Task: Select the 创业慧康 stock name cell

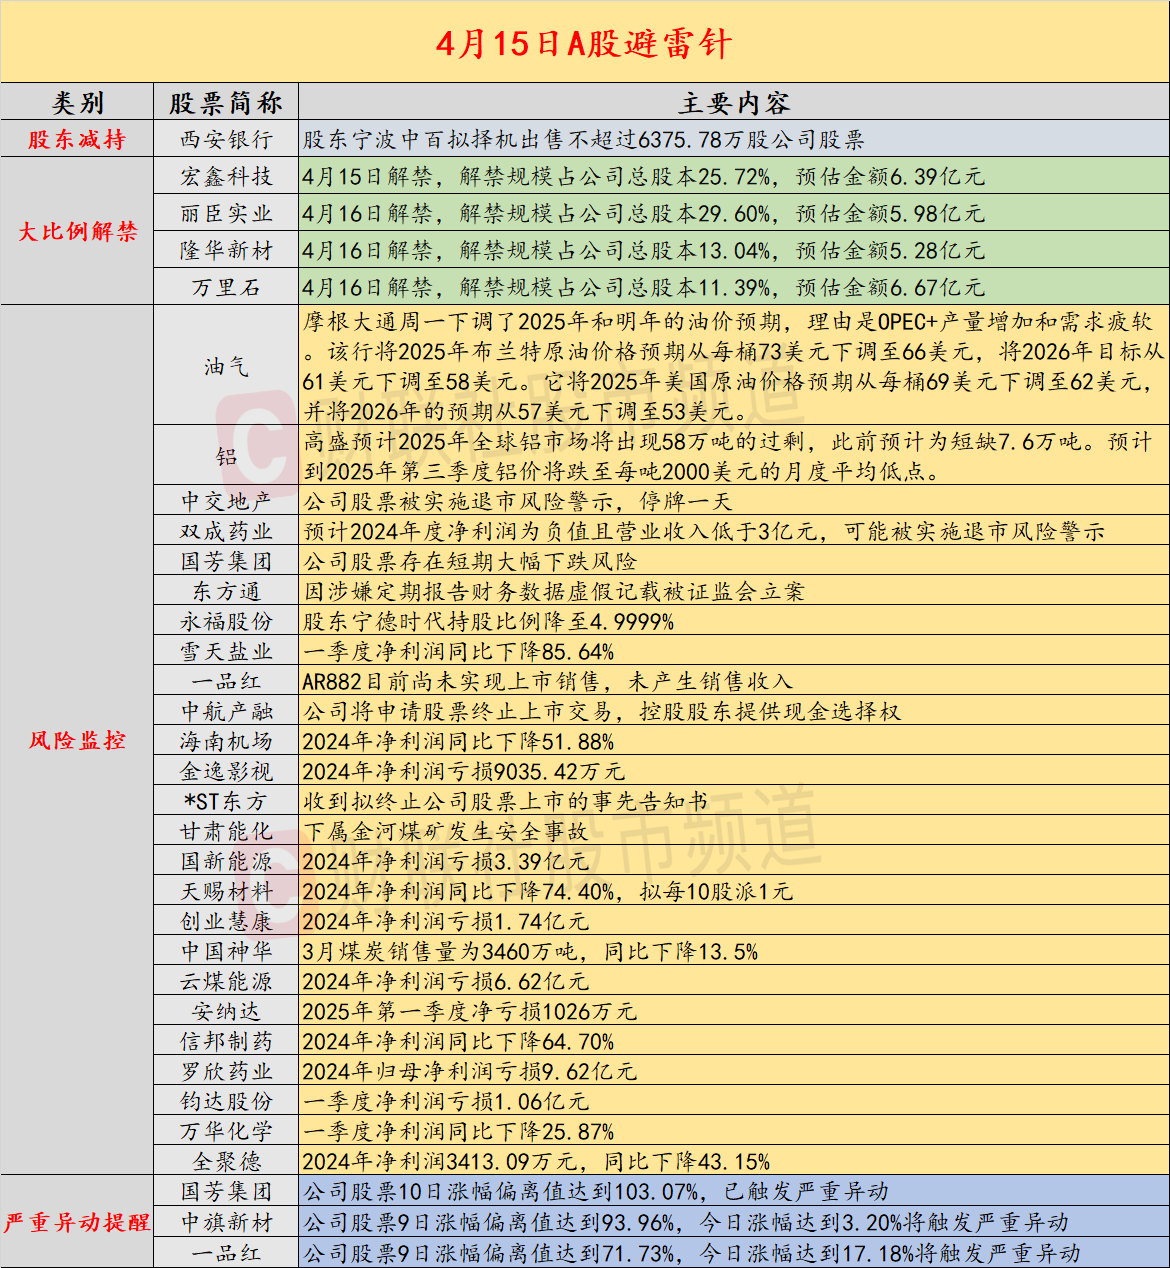Action: [226, 921]
